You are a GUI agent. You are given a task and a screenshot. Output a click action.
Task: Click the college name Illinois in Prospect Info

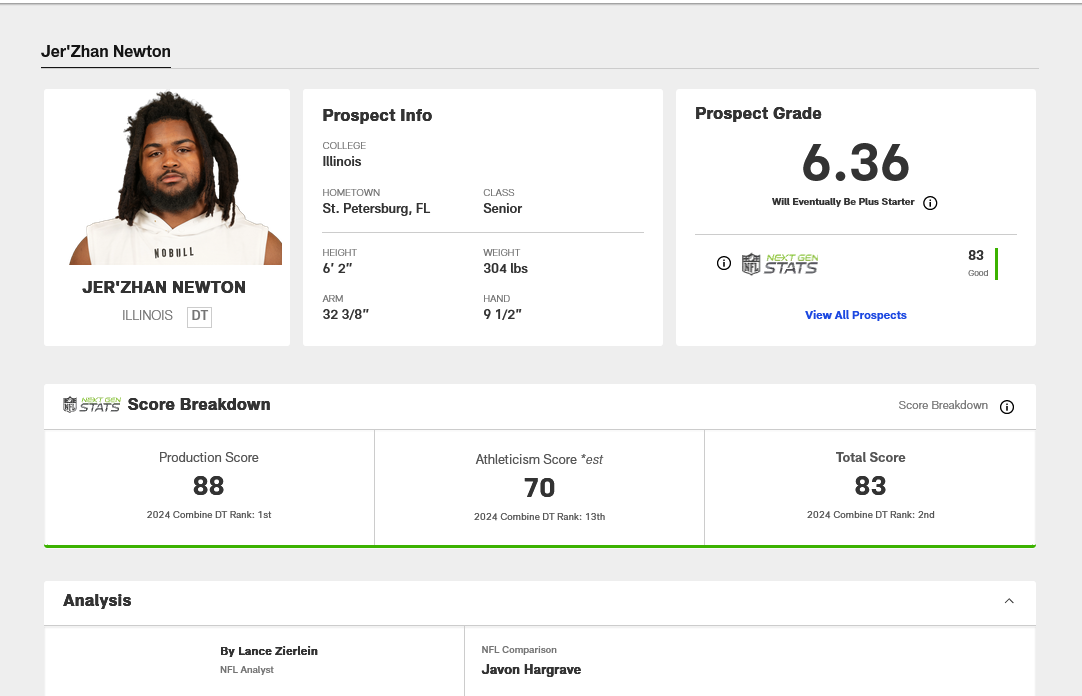(x=342, y=161)
